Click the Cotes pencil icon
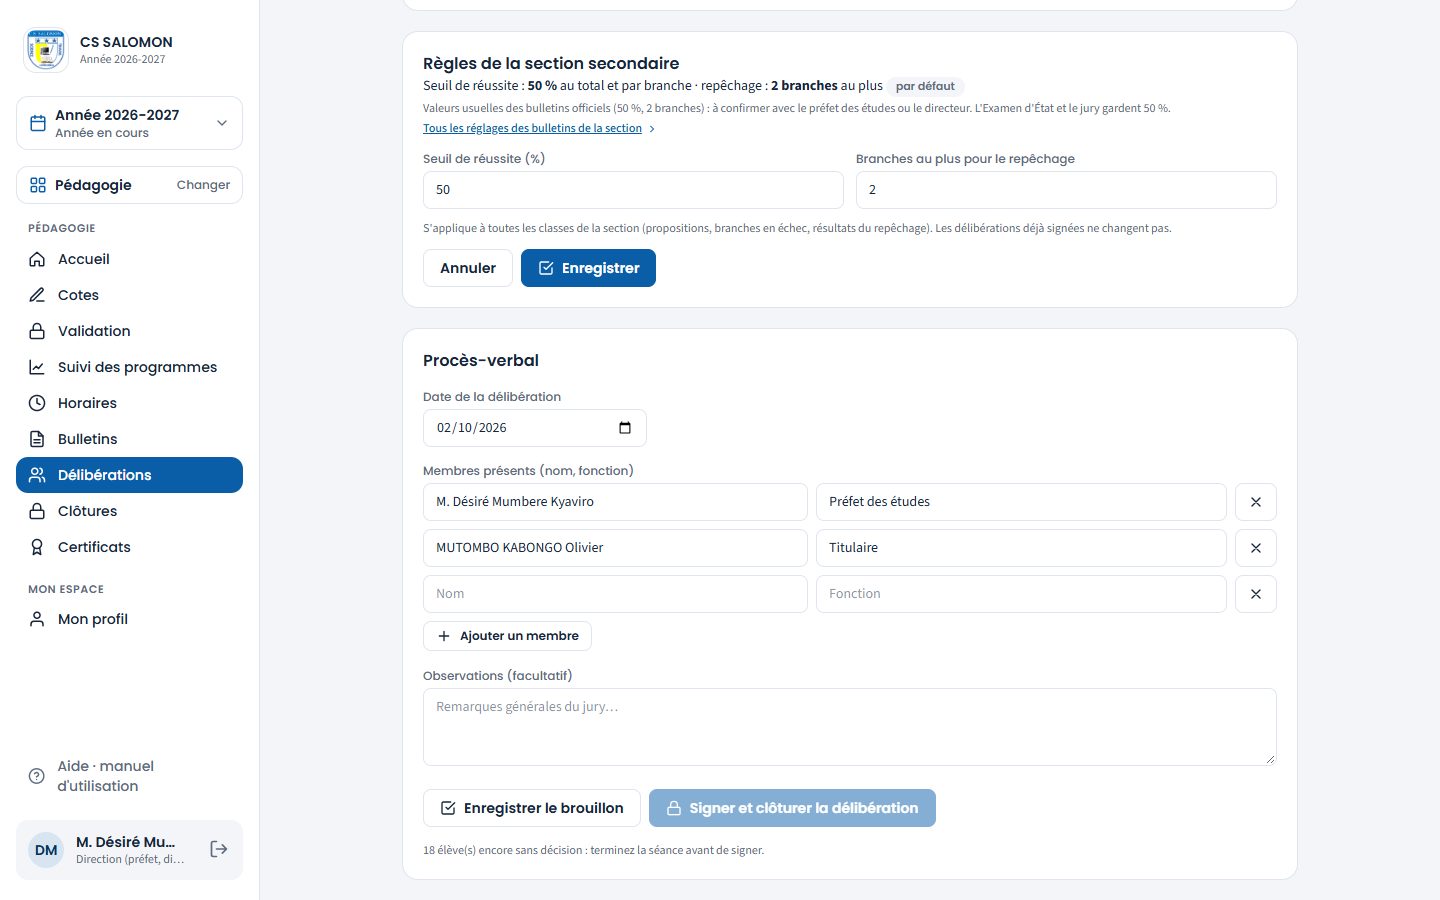Viewport: 1440px width, 900px height. [37, 295]
